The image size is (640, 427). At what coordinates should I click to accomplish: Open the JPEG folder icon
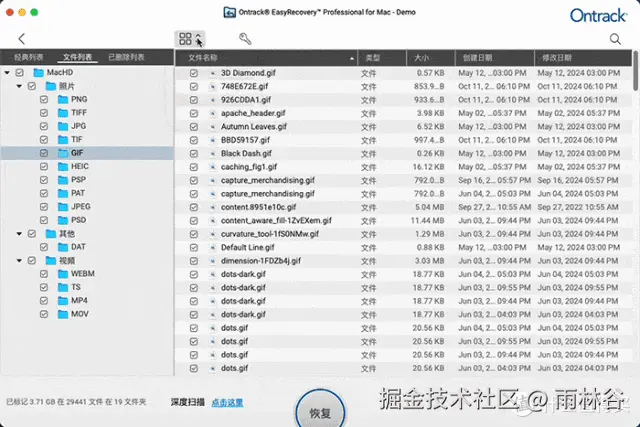[x=63, y=207]
